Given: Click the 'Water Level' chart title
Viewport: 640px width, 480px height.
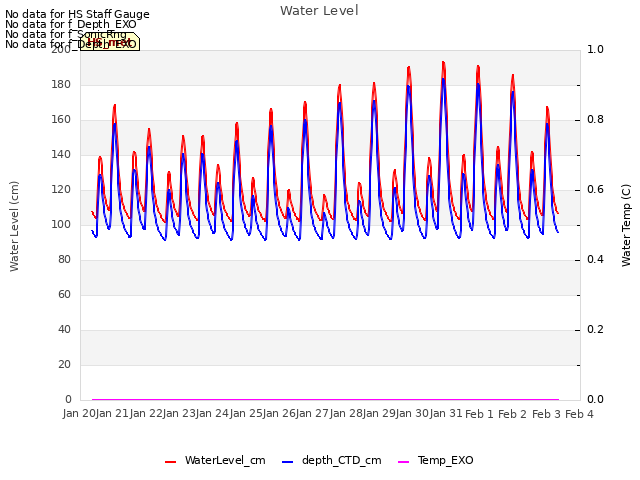Looking at the screenshot, I should tap(319, 10).
